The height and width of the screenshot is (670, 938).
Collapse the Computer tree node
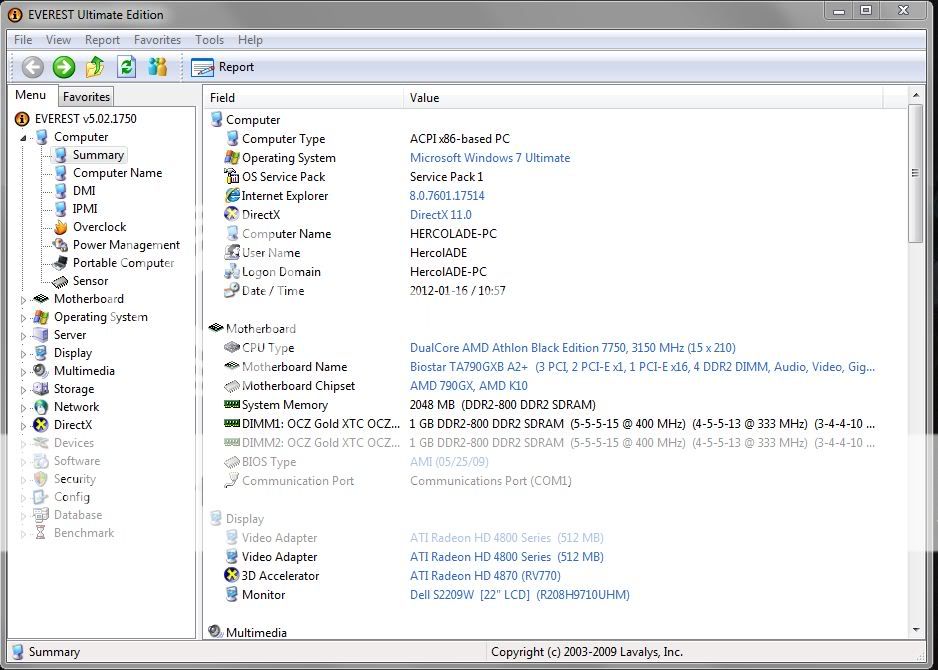click(x=23, y=138)
